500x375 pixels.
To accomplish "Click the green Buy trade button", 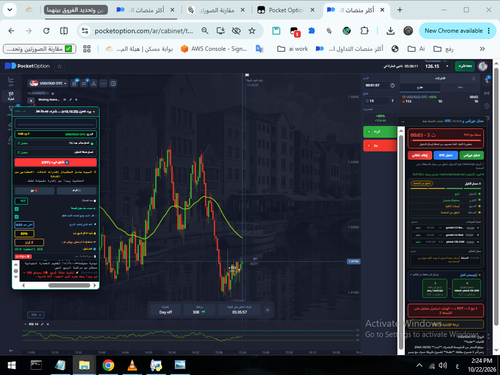I will 379,132.
